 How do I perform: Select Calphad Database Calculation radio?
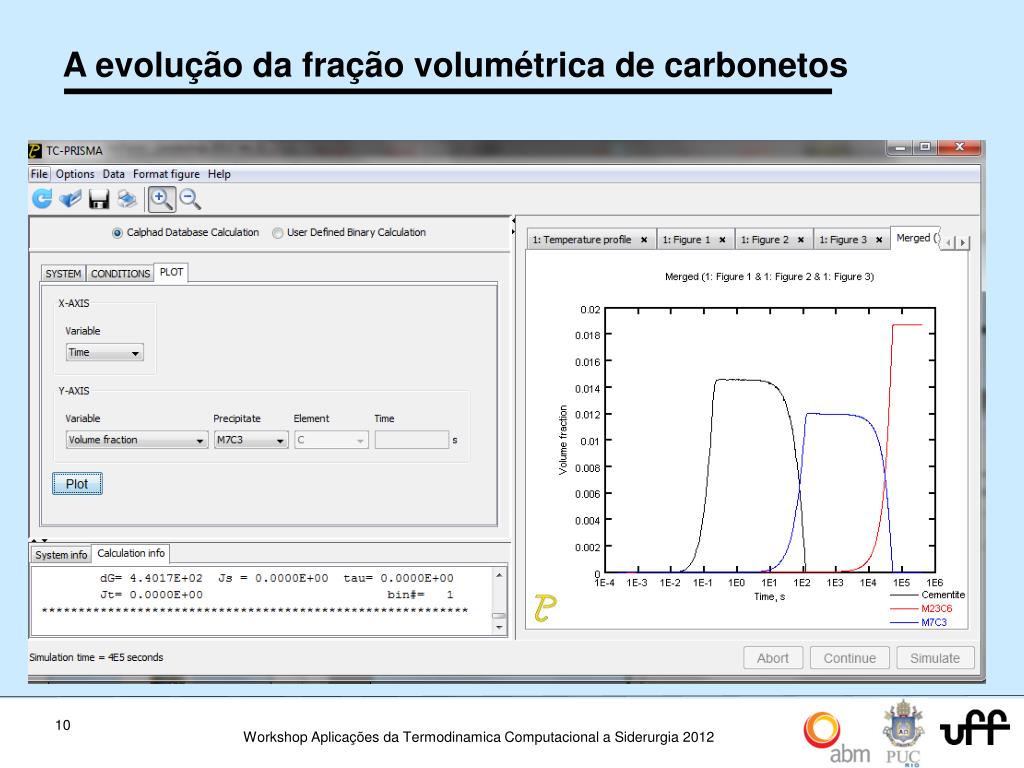[x=118, y=233]
